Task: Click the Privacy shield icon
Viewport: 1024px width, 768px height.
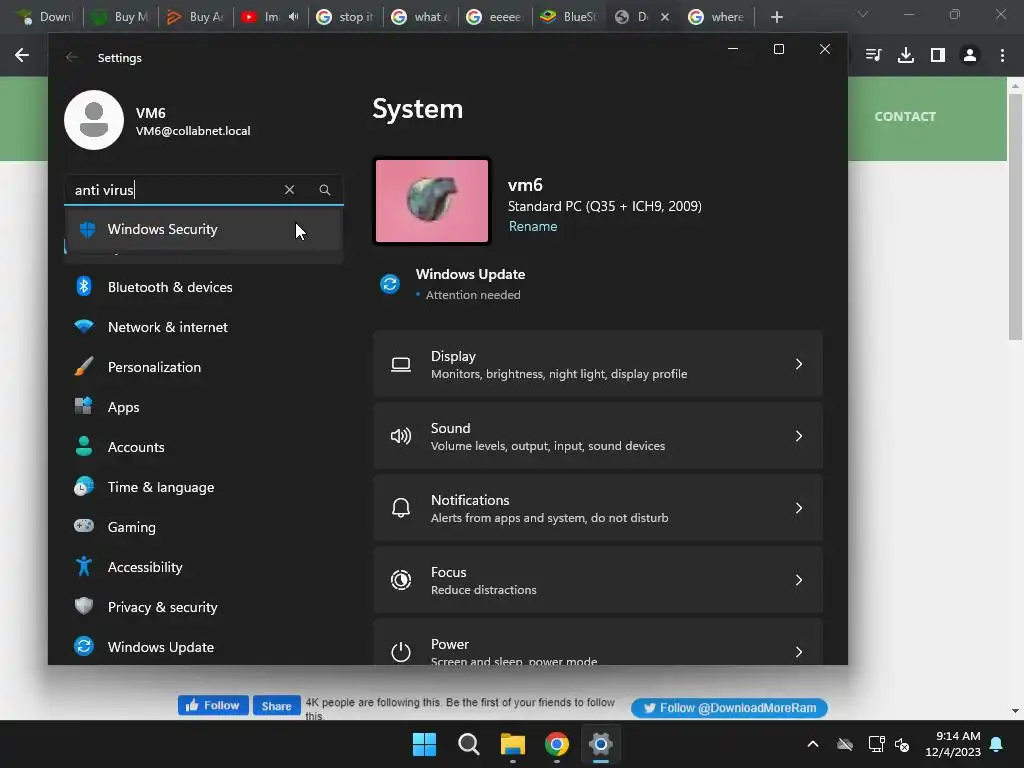Action: click(84, 606)
